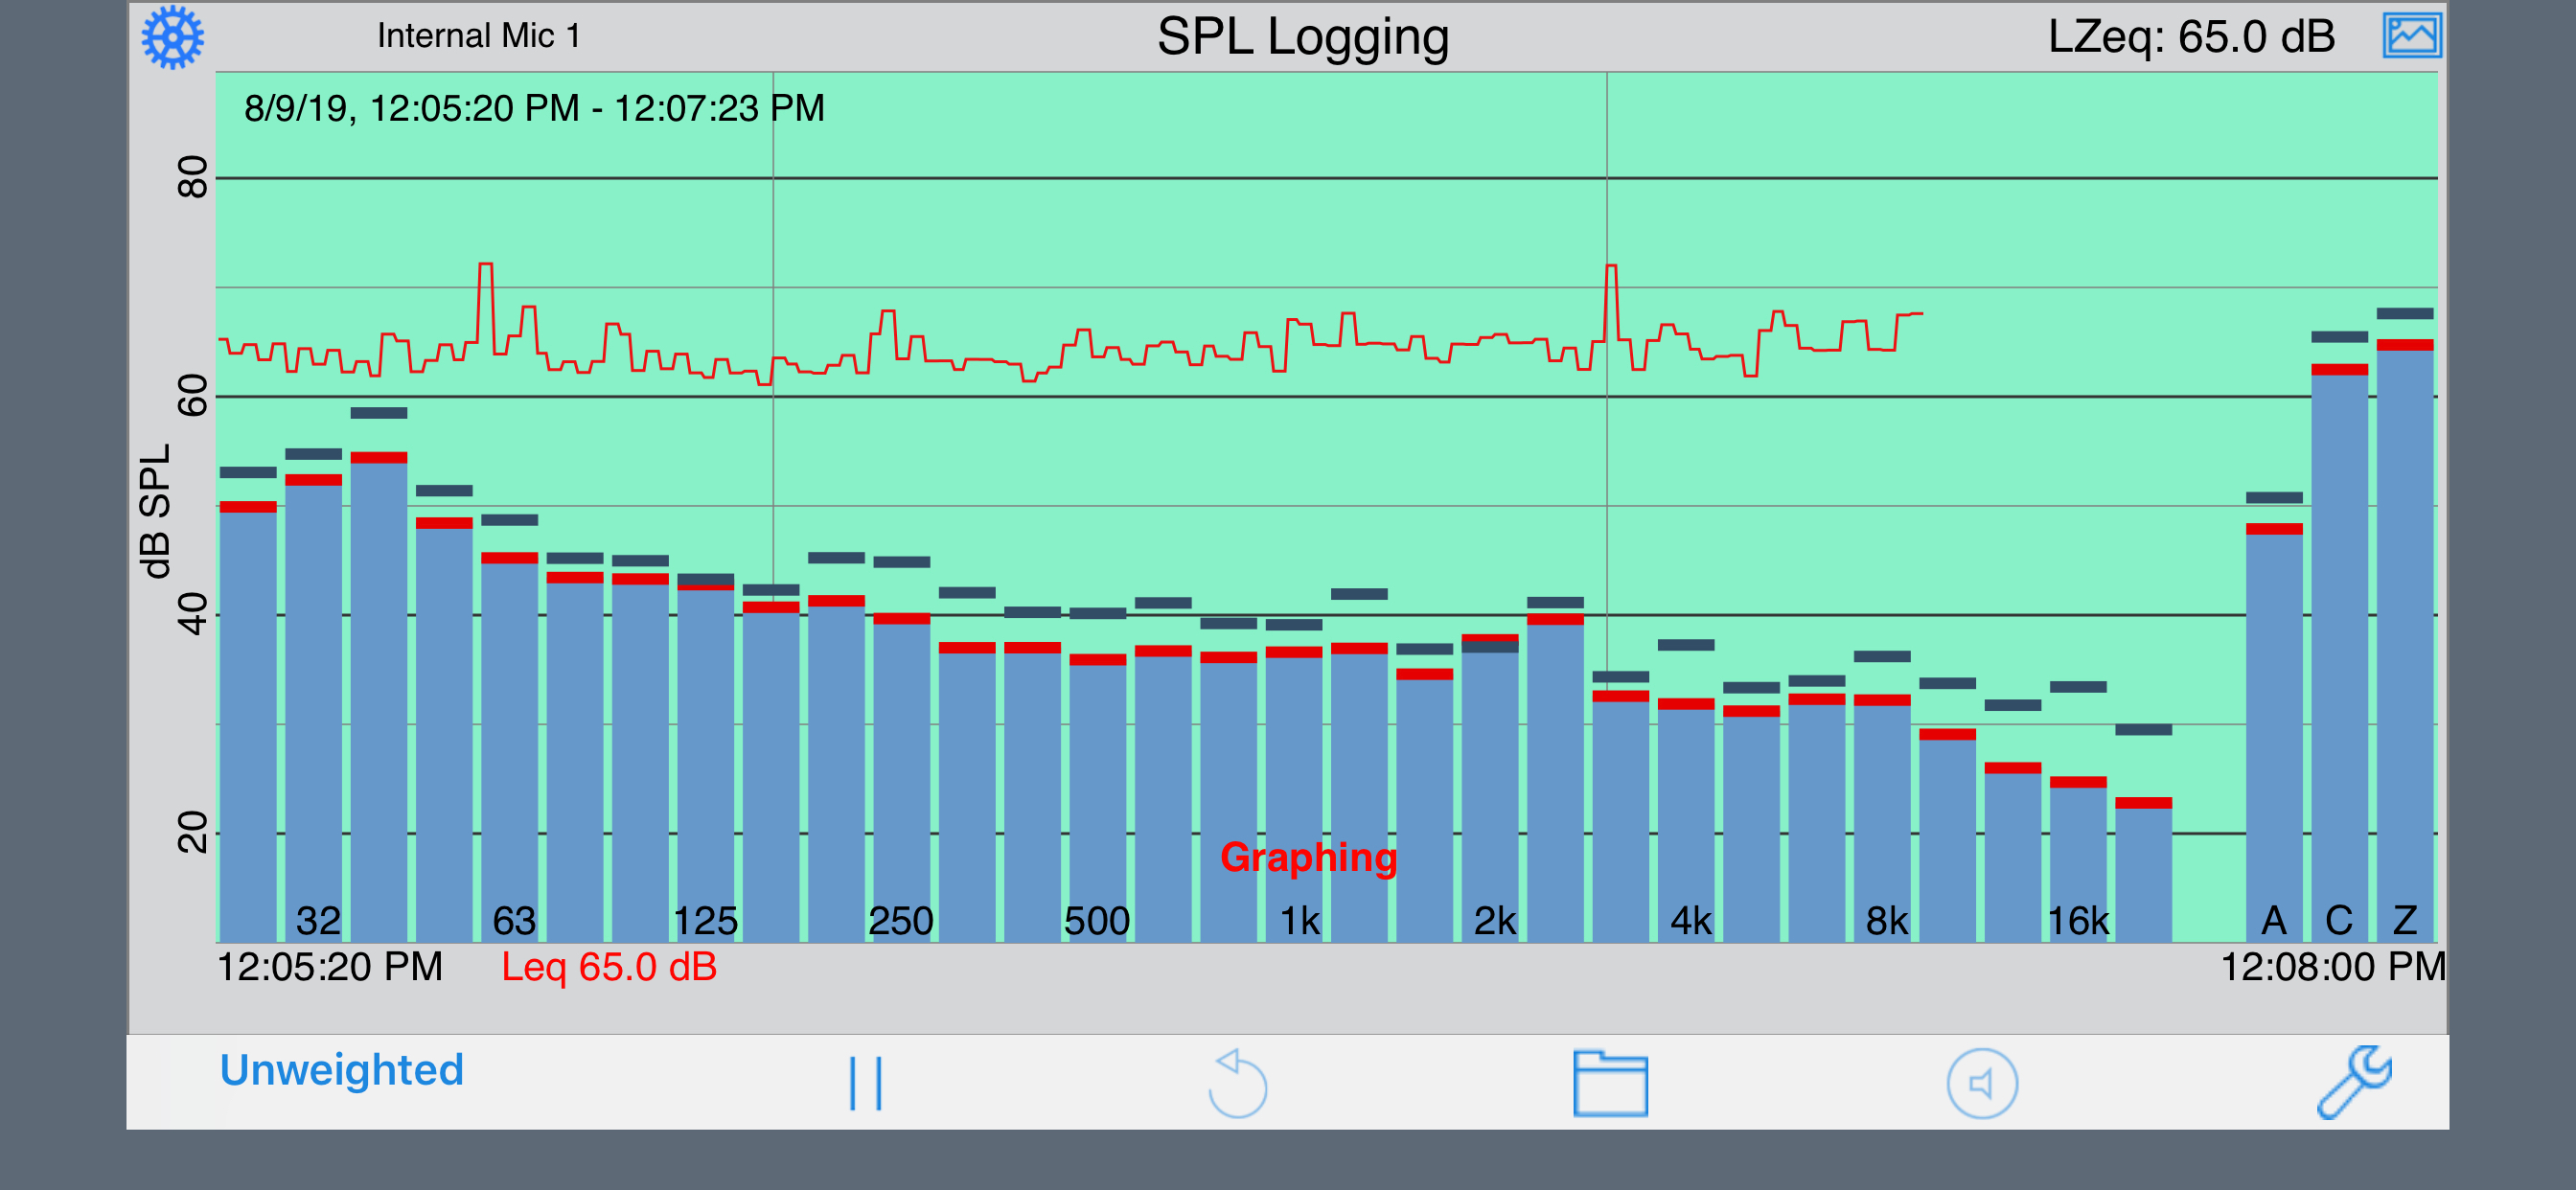2576x1190 pixels.
Task: Click the 16k band label
Action: click(x=2078, y=921)
